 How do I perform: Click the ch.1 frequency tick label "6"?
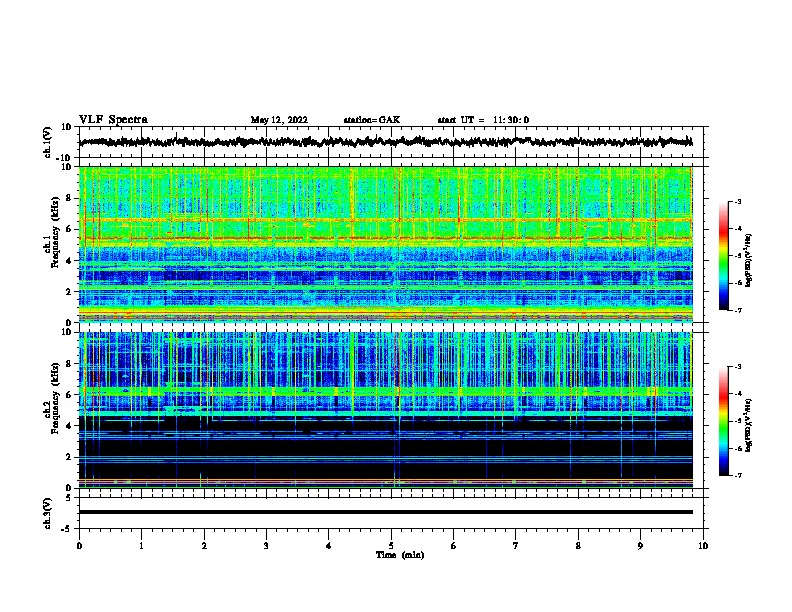(x=69, y=229)
